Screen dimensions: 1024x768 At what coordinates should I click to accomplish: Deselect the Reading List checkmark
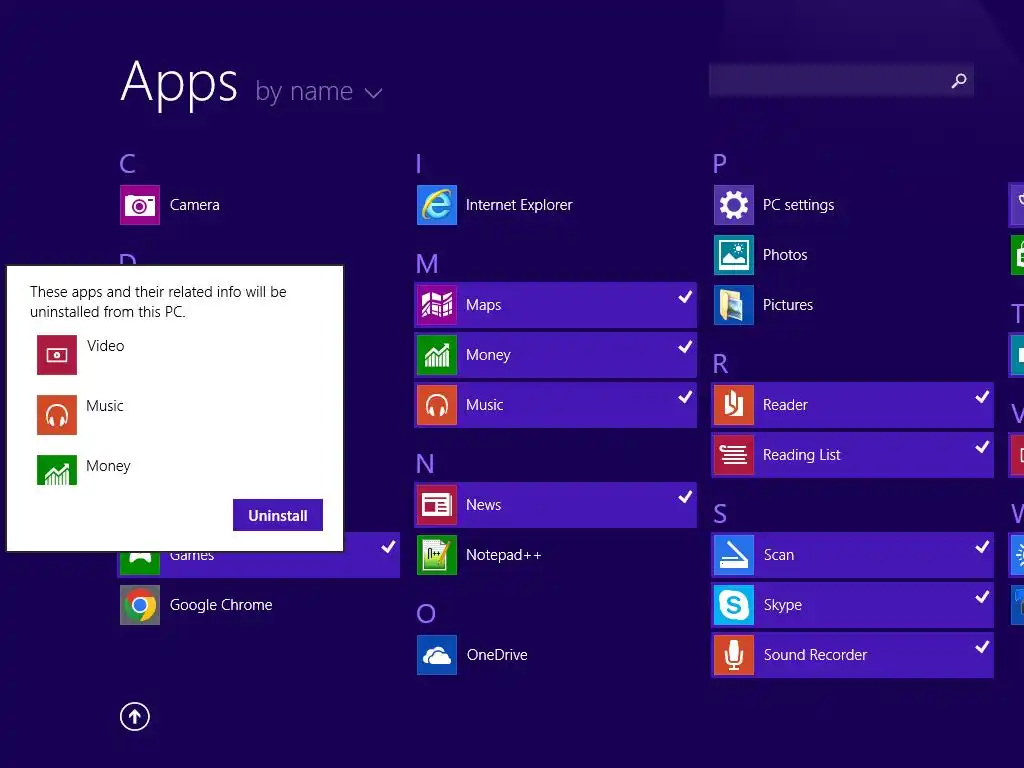pyautogui.click(x=982, y=447)
